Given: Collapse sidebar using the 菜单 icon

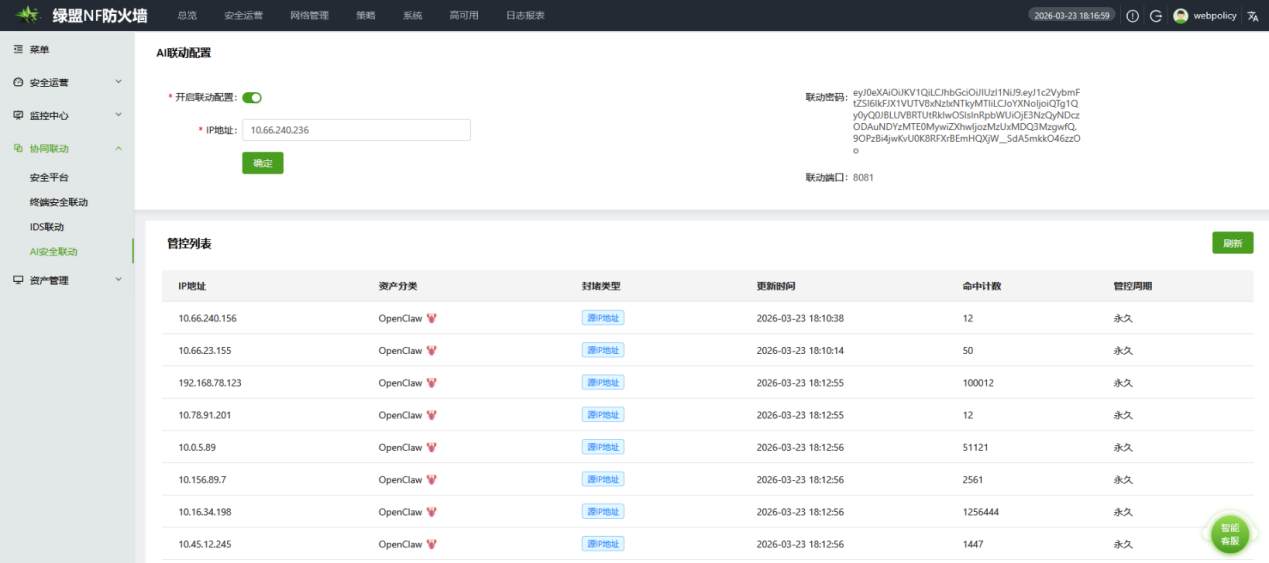Looking at the screenshot, I should [x=18, y=49].
